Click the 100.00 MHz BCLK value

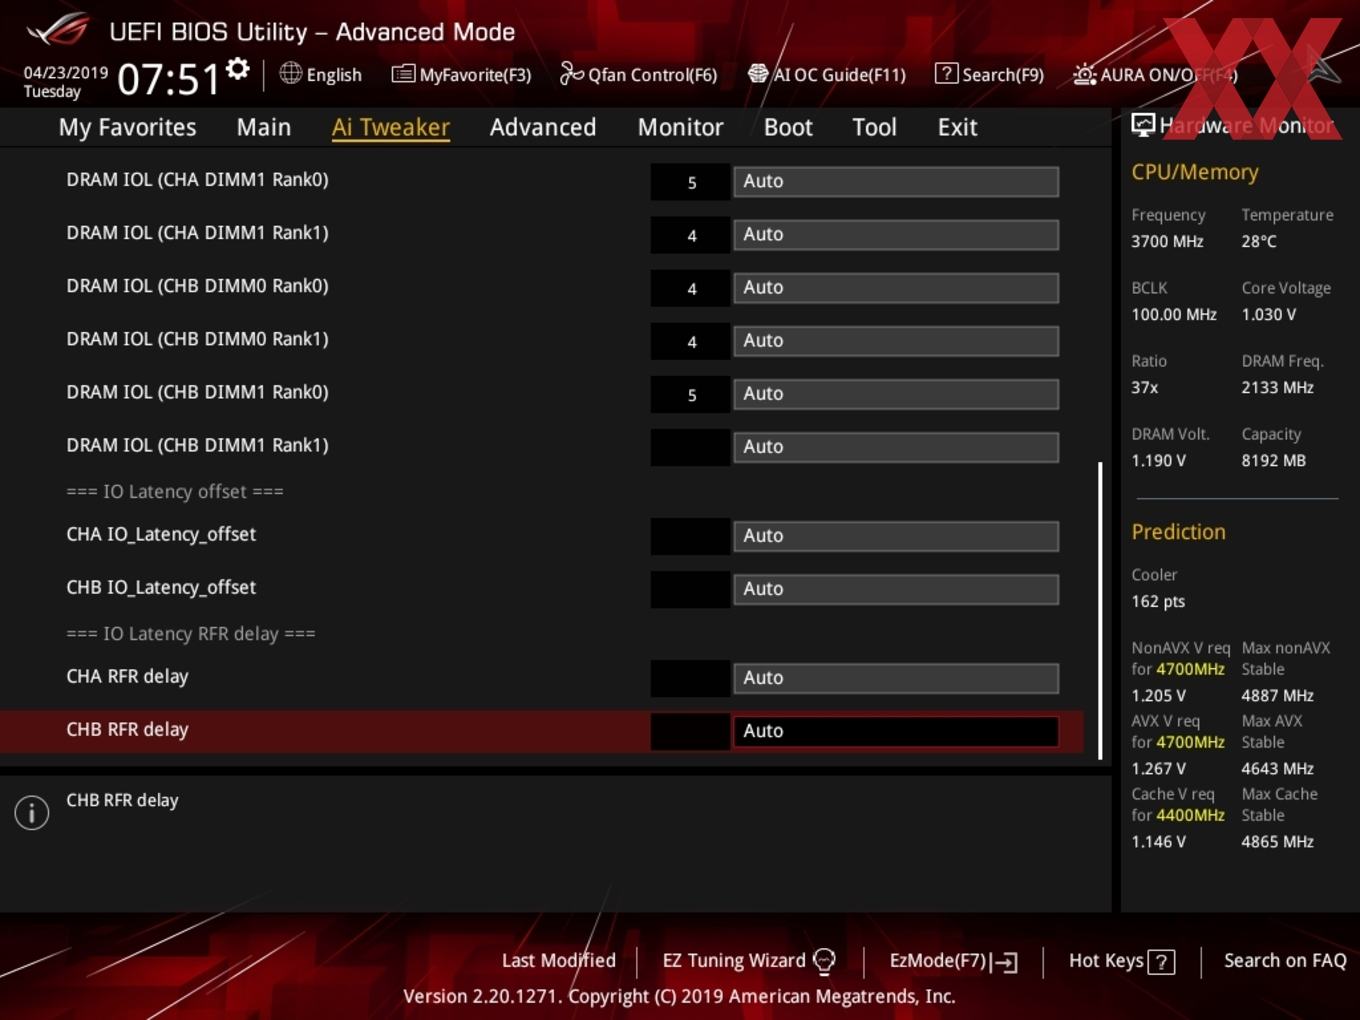click(x=1174, y=314)
